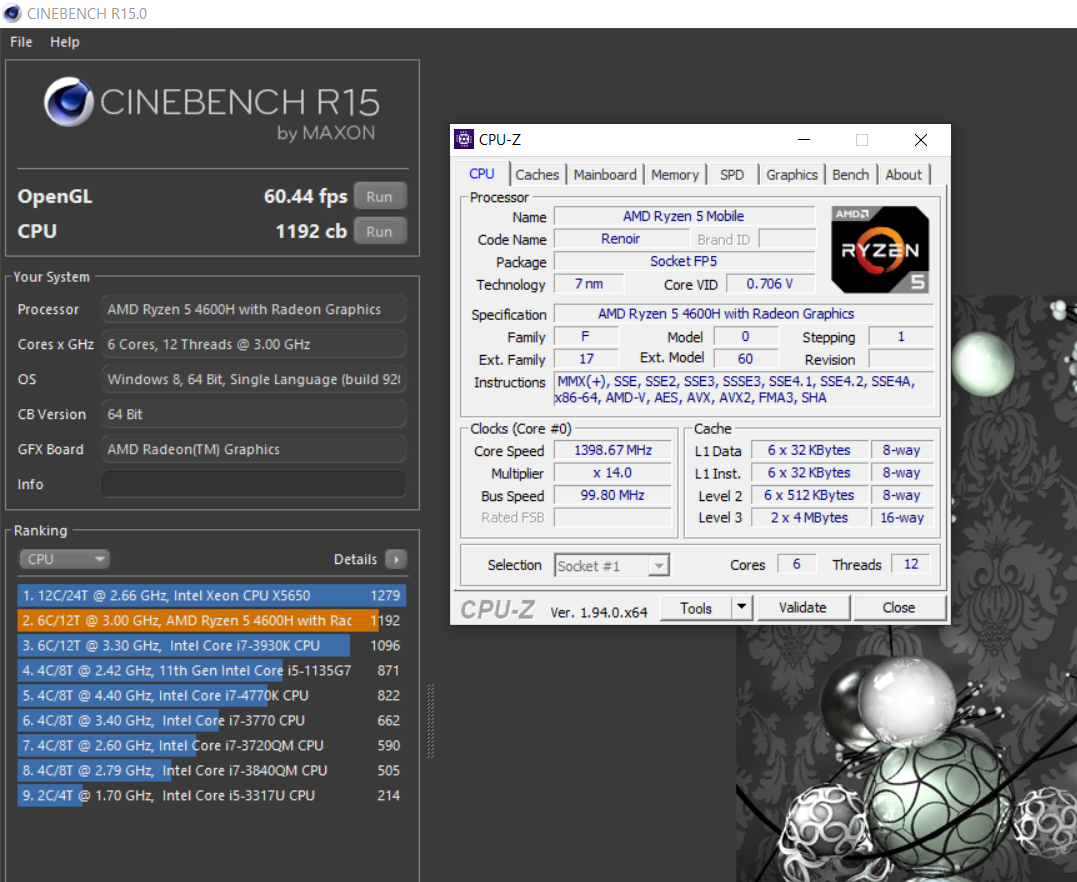Click the rendered spheres scene image

pyautogui.click(x=906, y=753)
